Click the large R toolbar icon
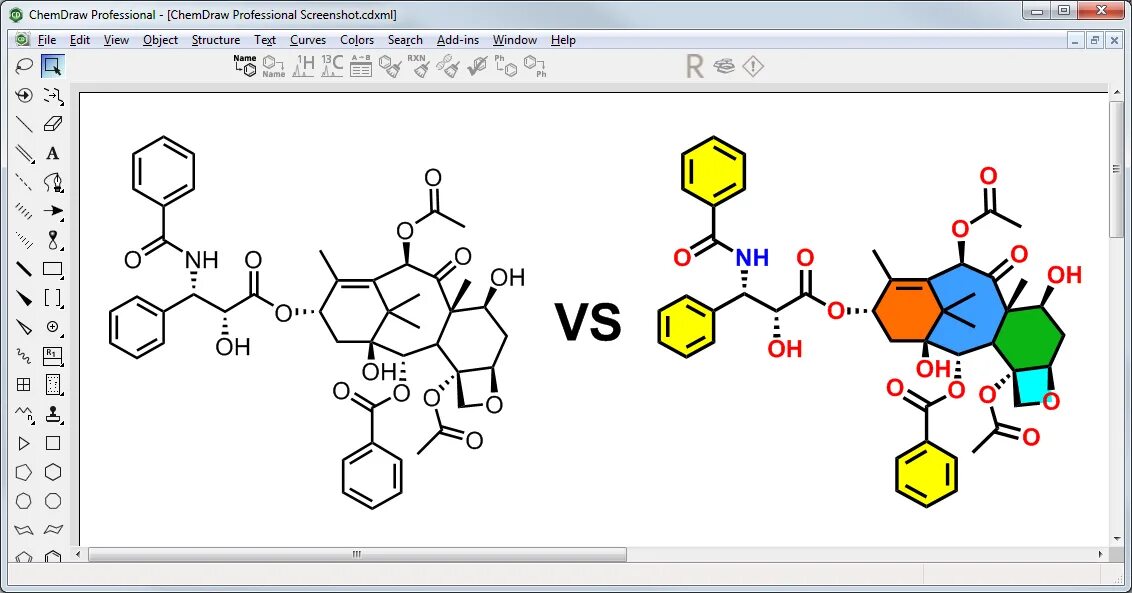This screenshot has height=593, width=1132. pyautogui.click(x=695, y=66)
